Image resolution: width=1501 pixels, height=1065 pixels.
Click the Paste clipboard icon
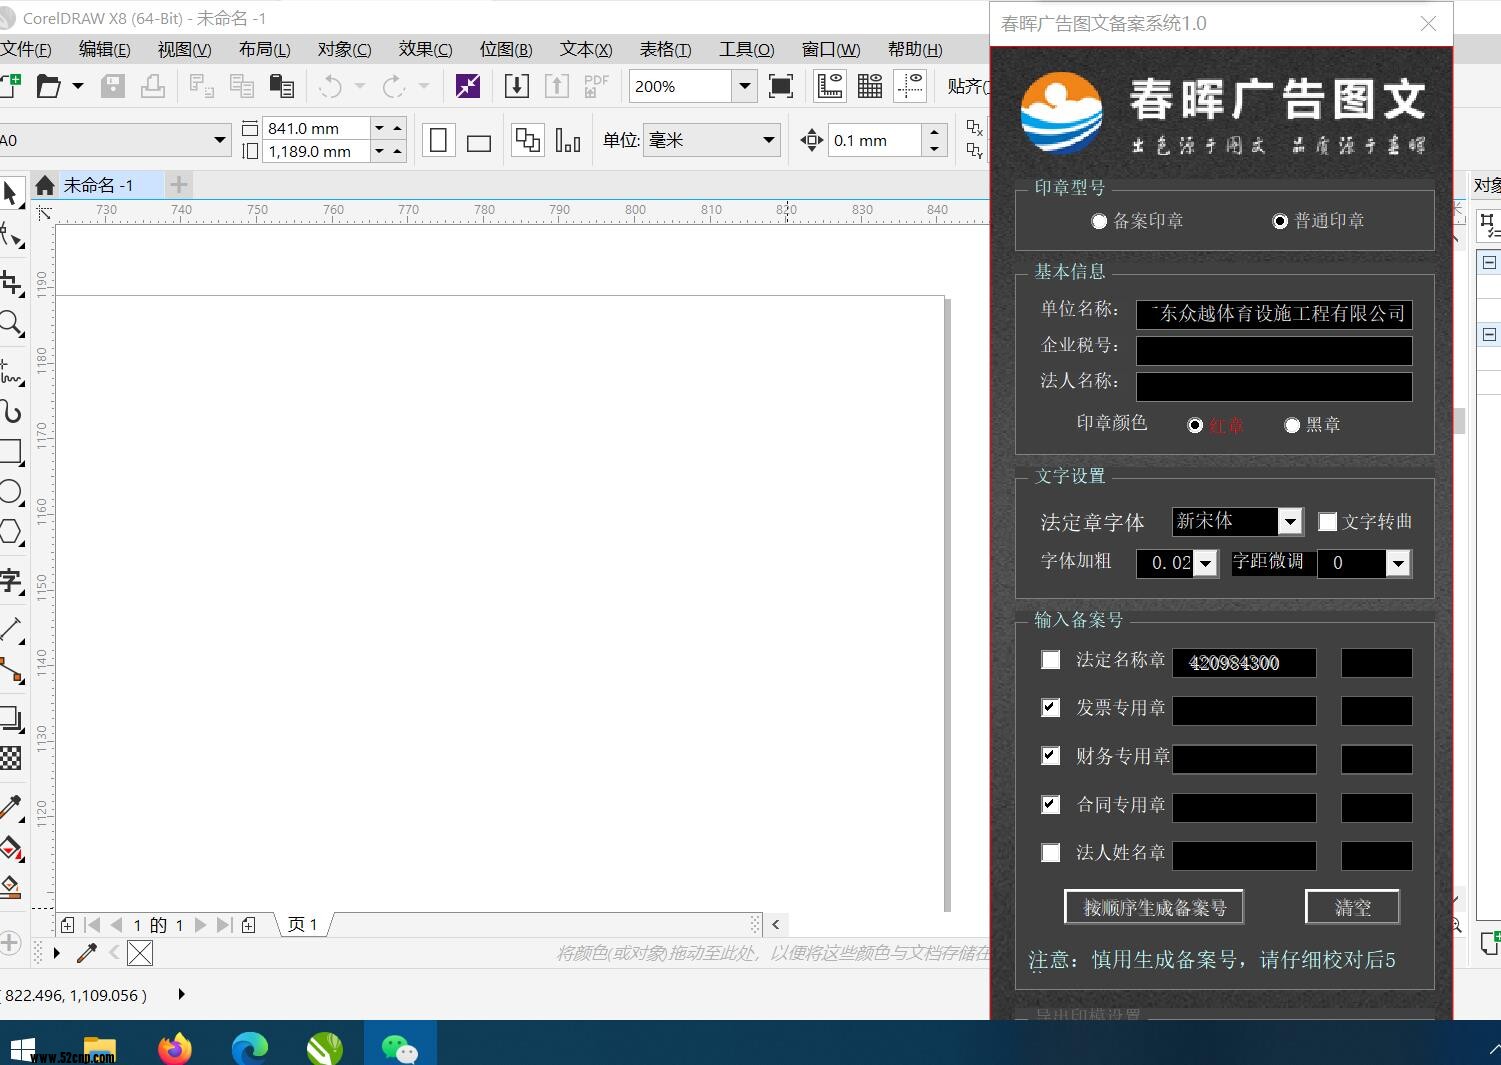click(x=282, y=87)
